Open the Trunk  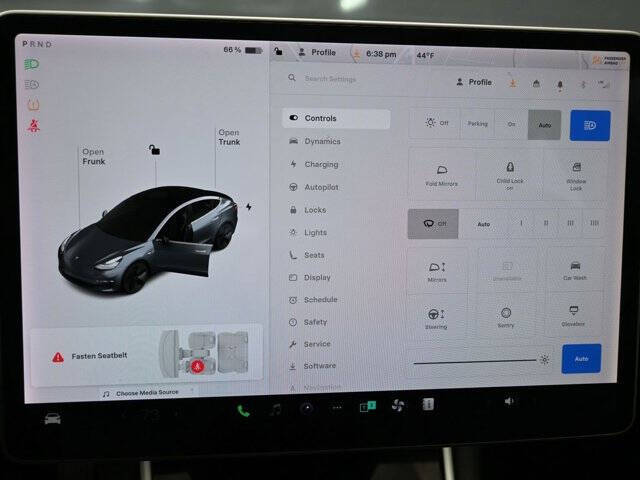(x=229, y=137)
